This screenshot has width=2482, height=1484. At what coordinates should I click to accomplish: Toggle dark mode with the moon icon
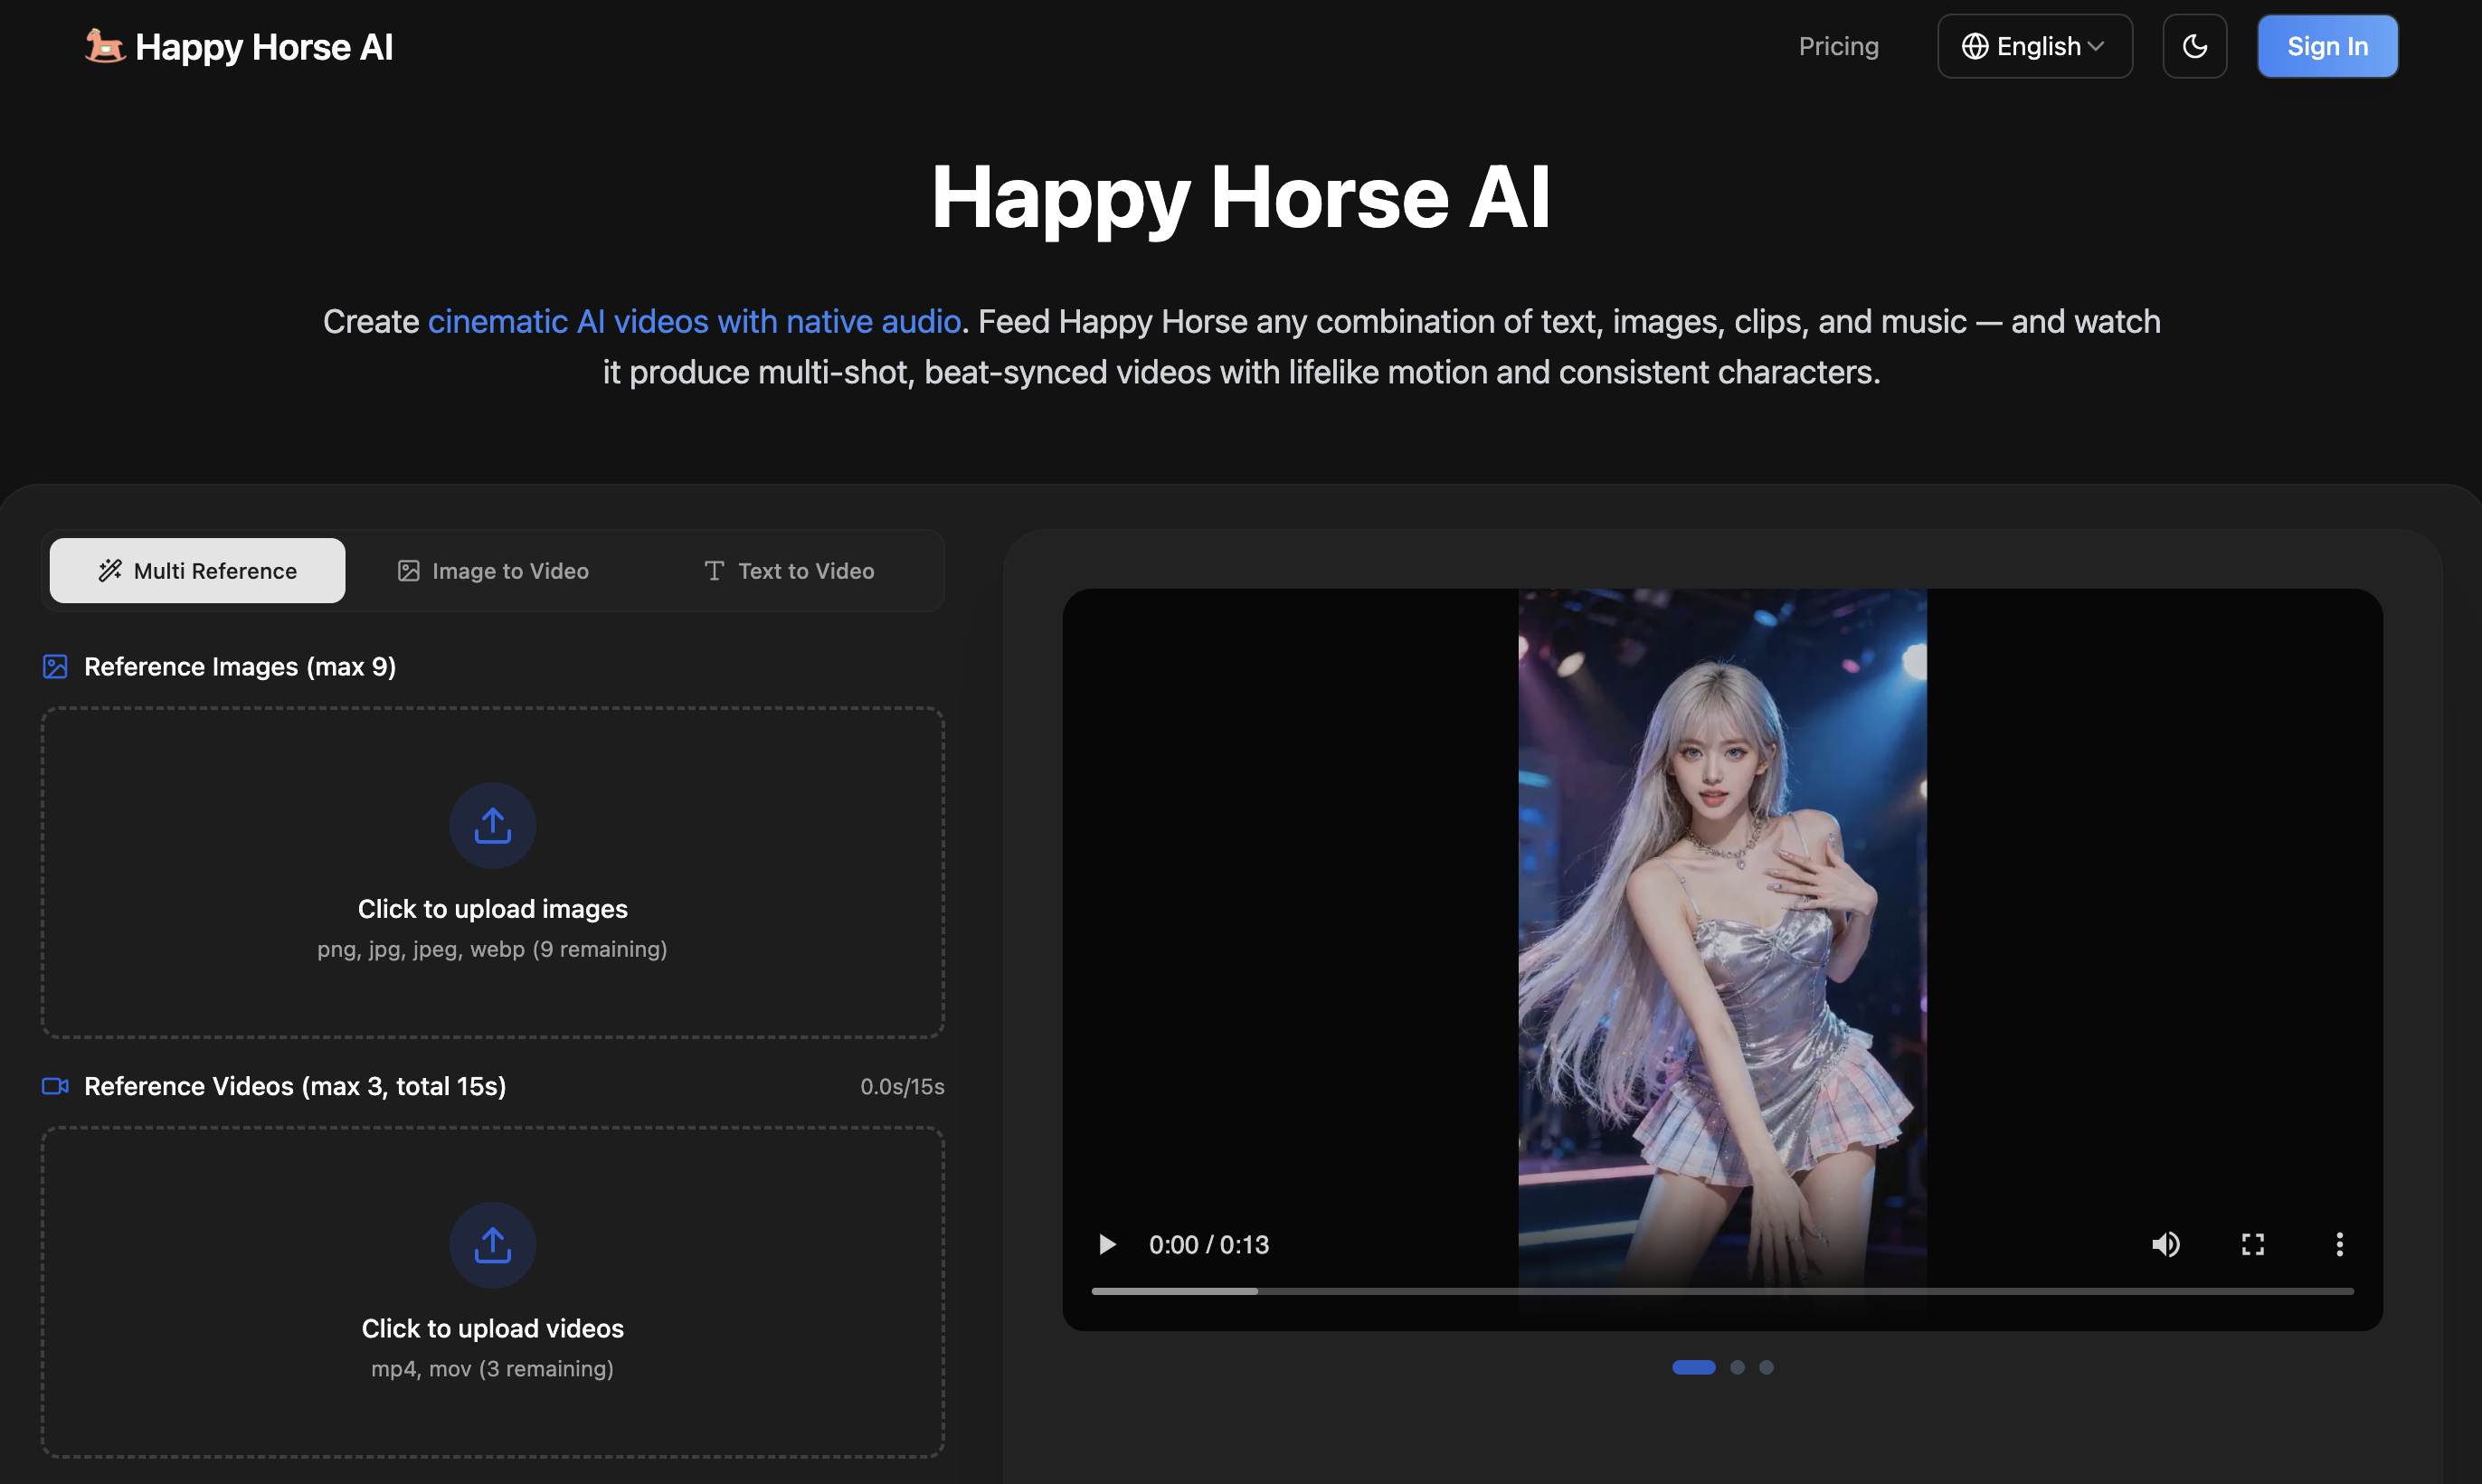(x=2194, y=45)
